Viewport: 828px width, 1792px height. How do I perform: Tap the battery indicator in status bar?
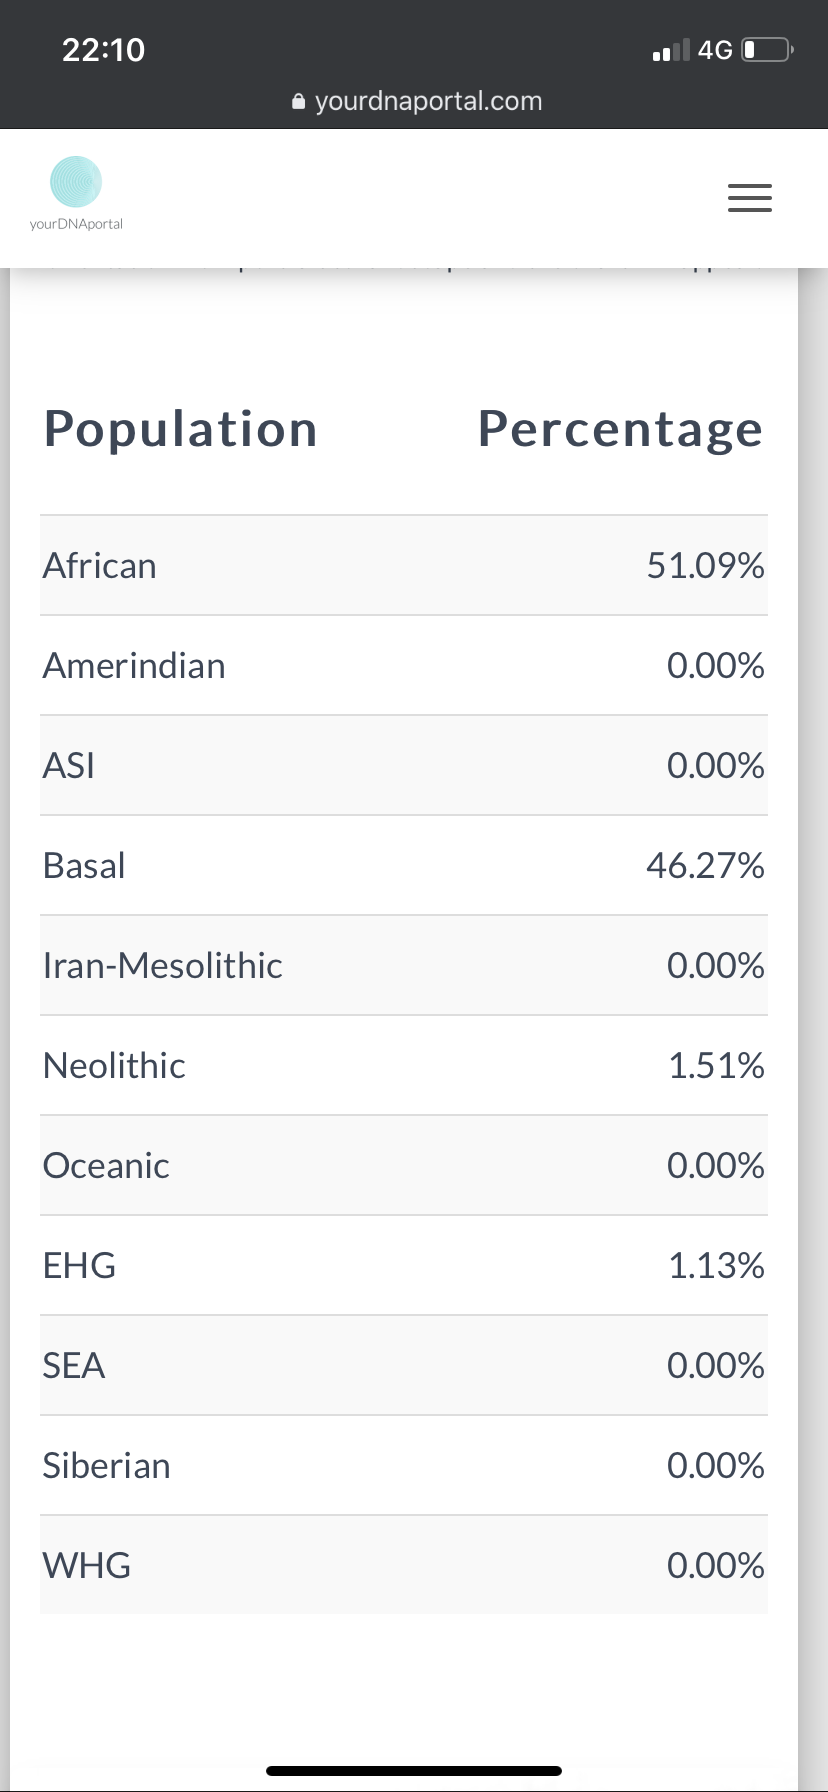(767, 49)
